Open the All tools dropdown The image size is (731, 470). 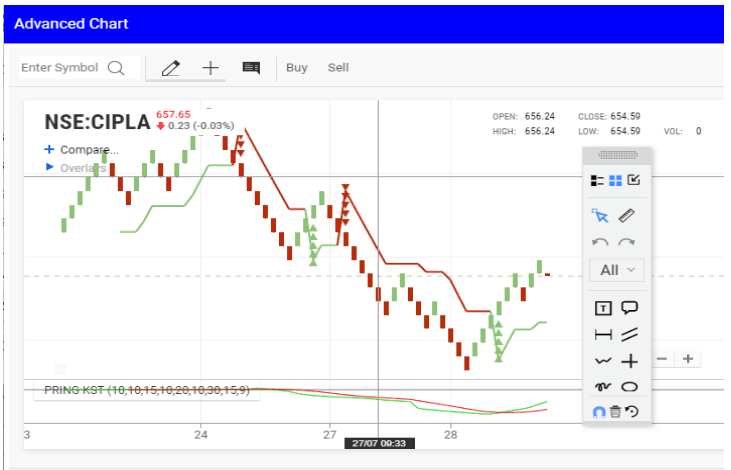(617, 270)
